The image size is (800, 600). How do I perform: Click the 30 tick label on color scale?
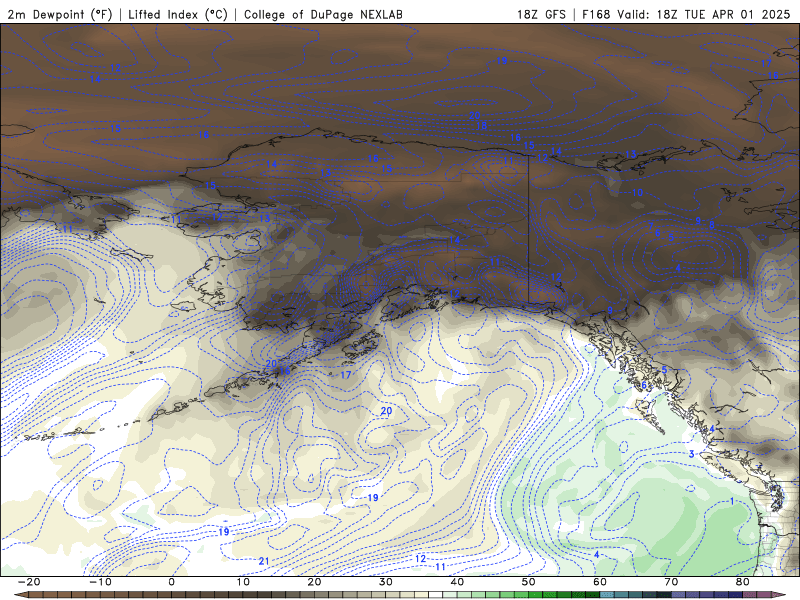[x=386, y=582]
